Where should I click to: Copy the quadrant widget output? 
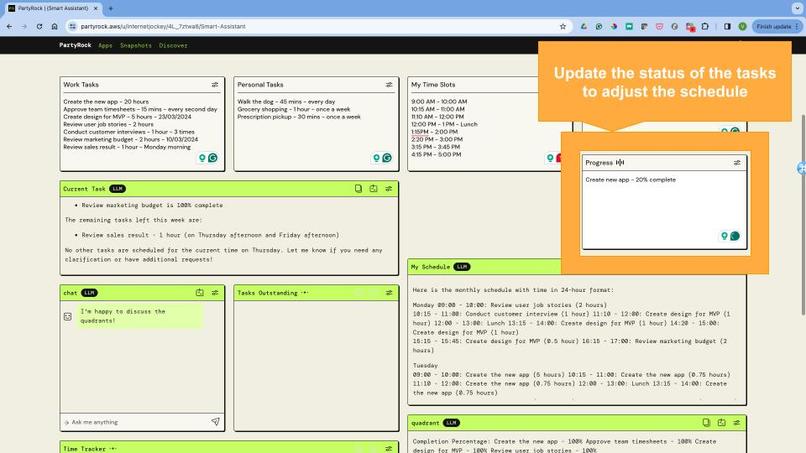tap(706, 423)
